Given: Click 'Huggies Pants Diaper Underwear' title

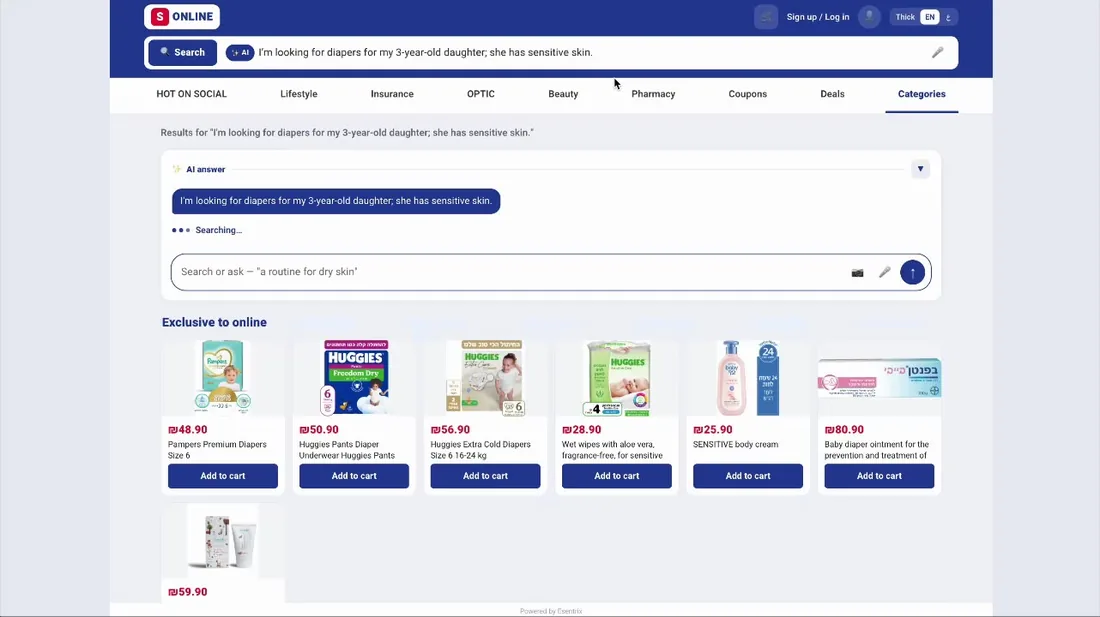Looking at the screenshot, I should point(347,450).
